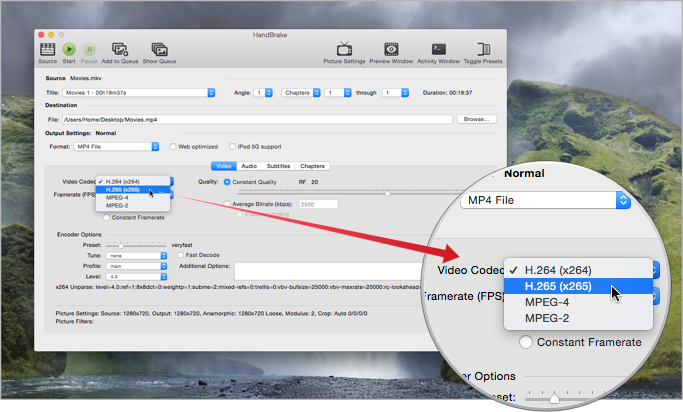Open the Activity Window
This screenshot has width=683, height=412.
(x=438, y=49)
